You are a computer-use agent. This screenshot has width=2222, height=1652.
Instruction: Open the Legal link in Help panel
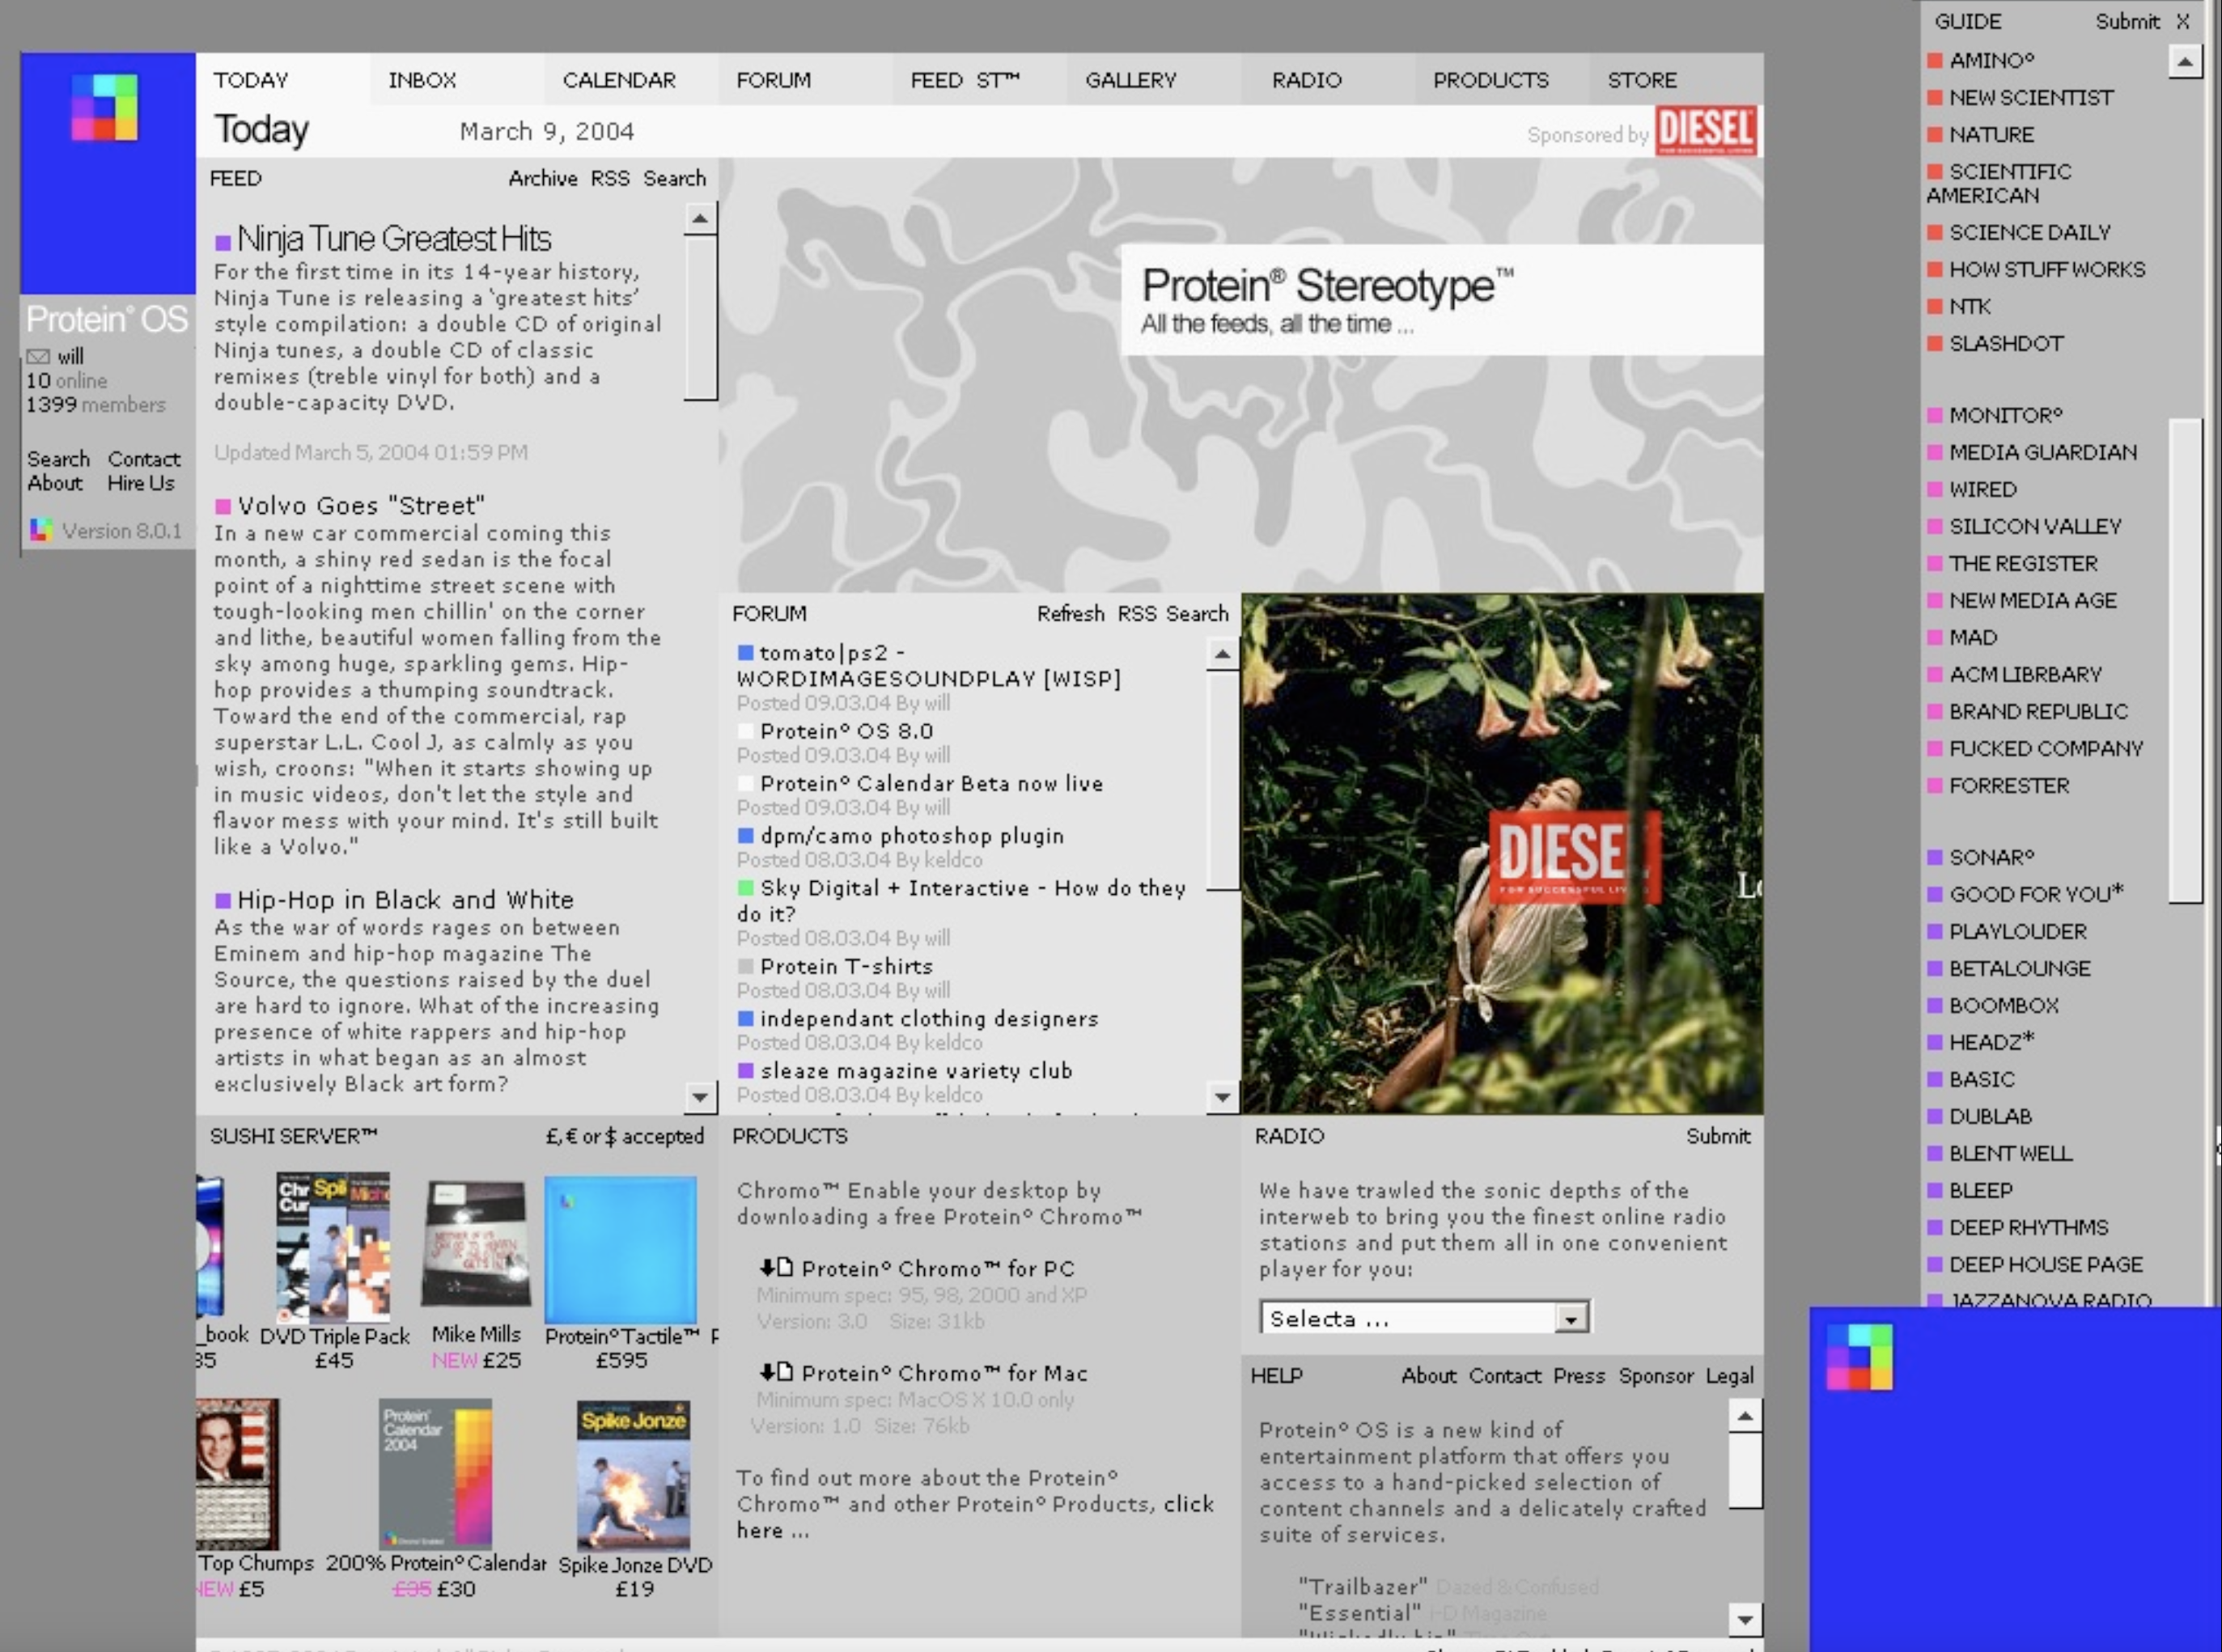[x=1729, y=1375]
